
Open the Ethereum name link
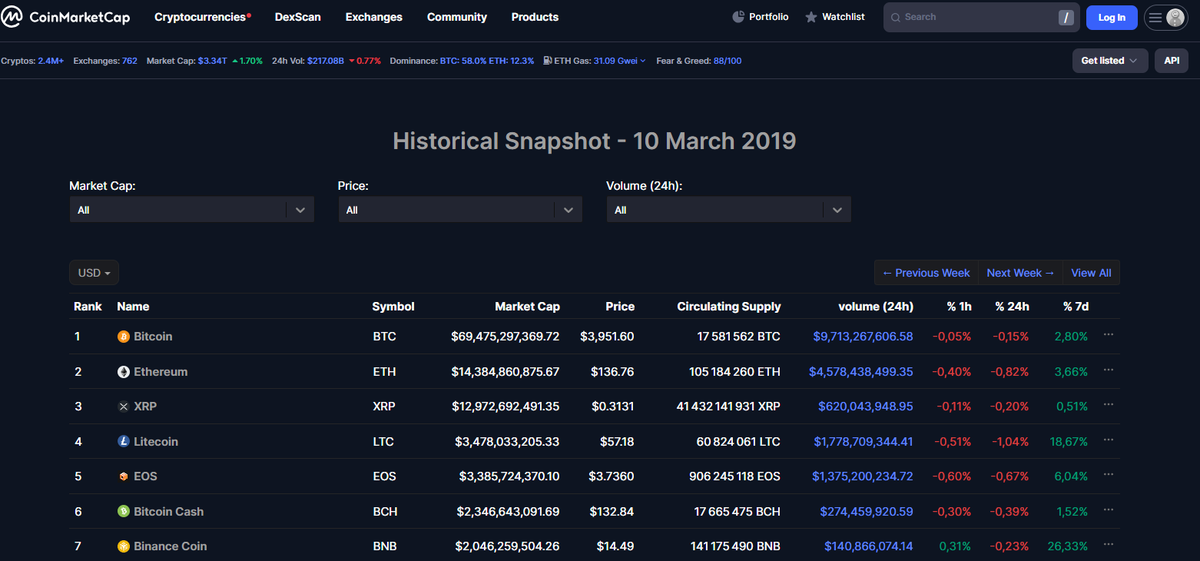click(x=161, y=372)
